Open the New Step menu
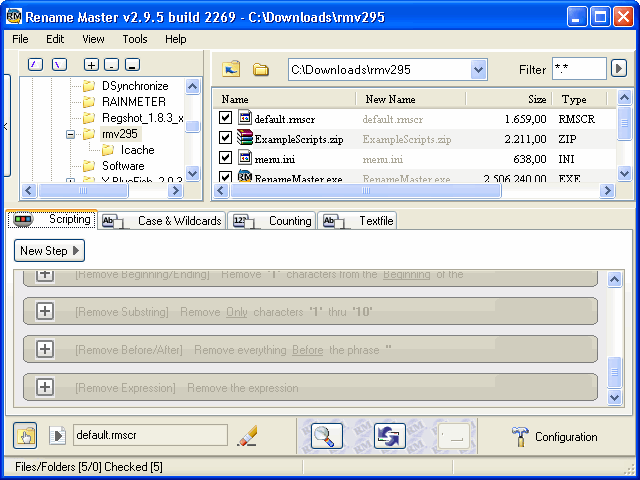 point(49,251)
